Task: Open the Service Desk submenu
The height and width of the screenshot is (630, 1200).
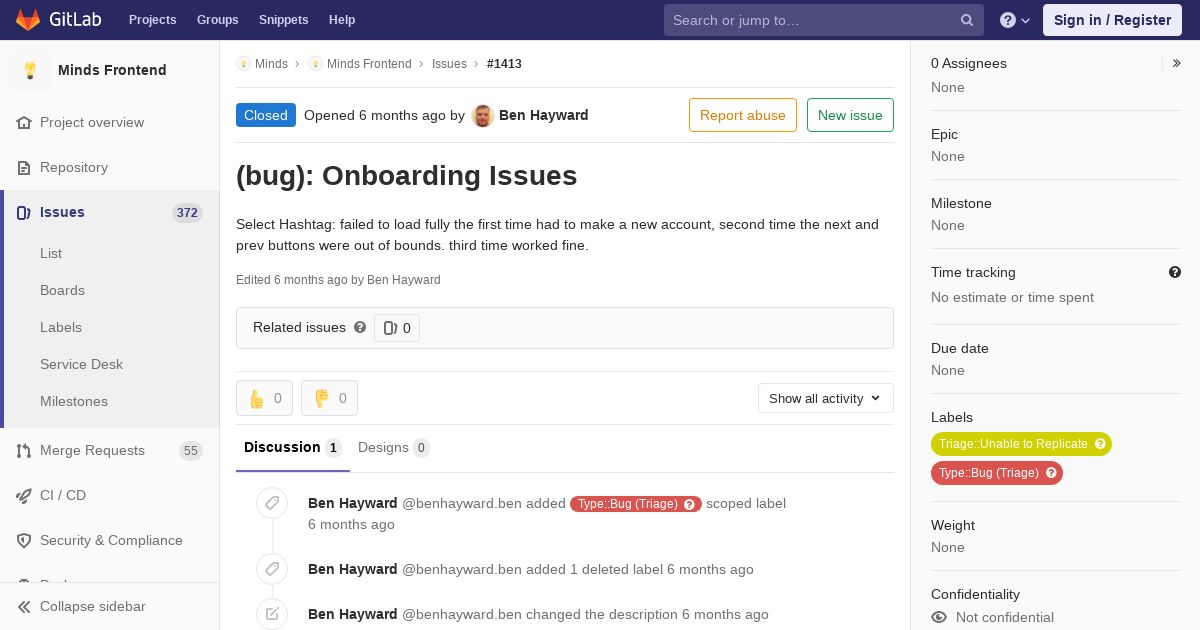Action: [x=81, y=364]
